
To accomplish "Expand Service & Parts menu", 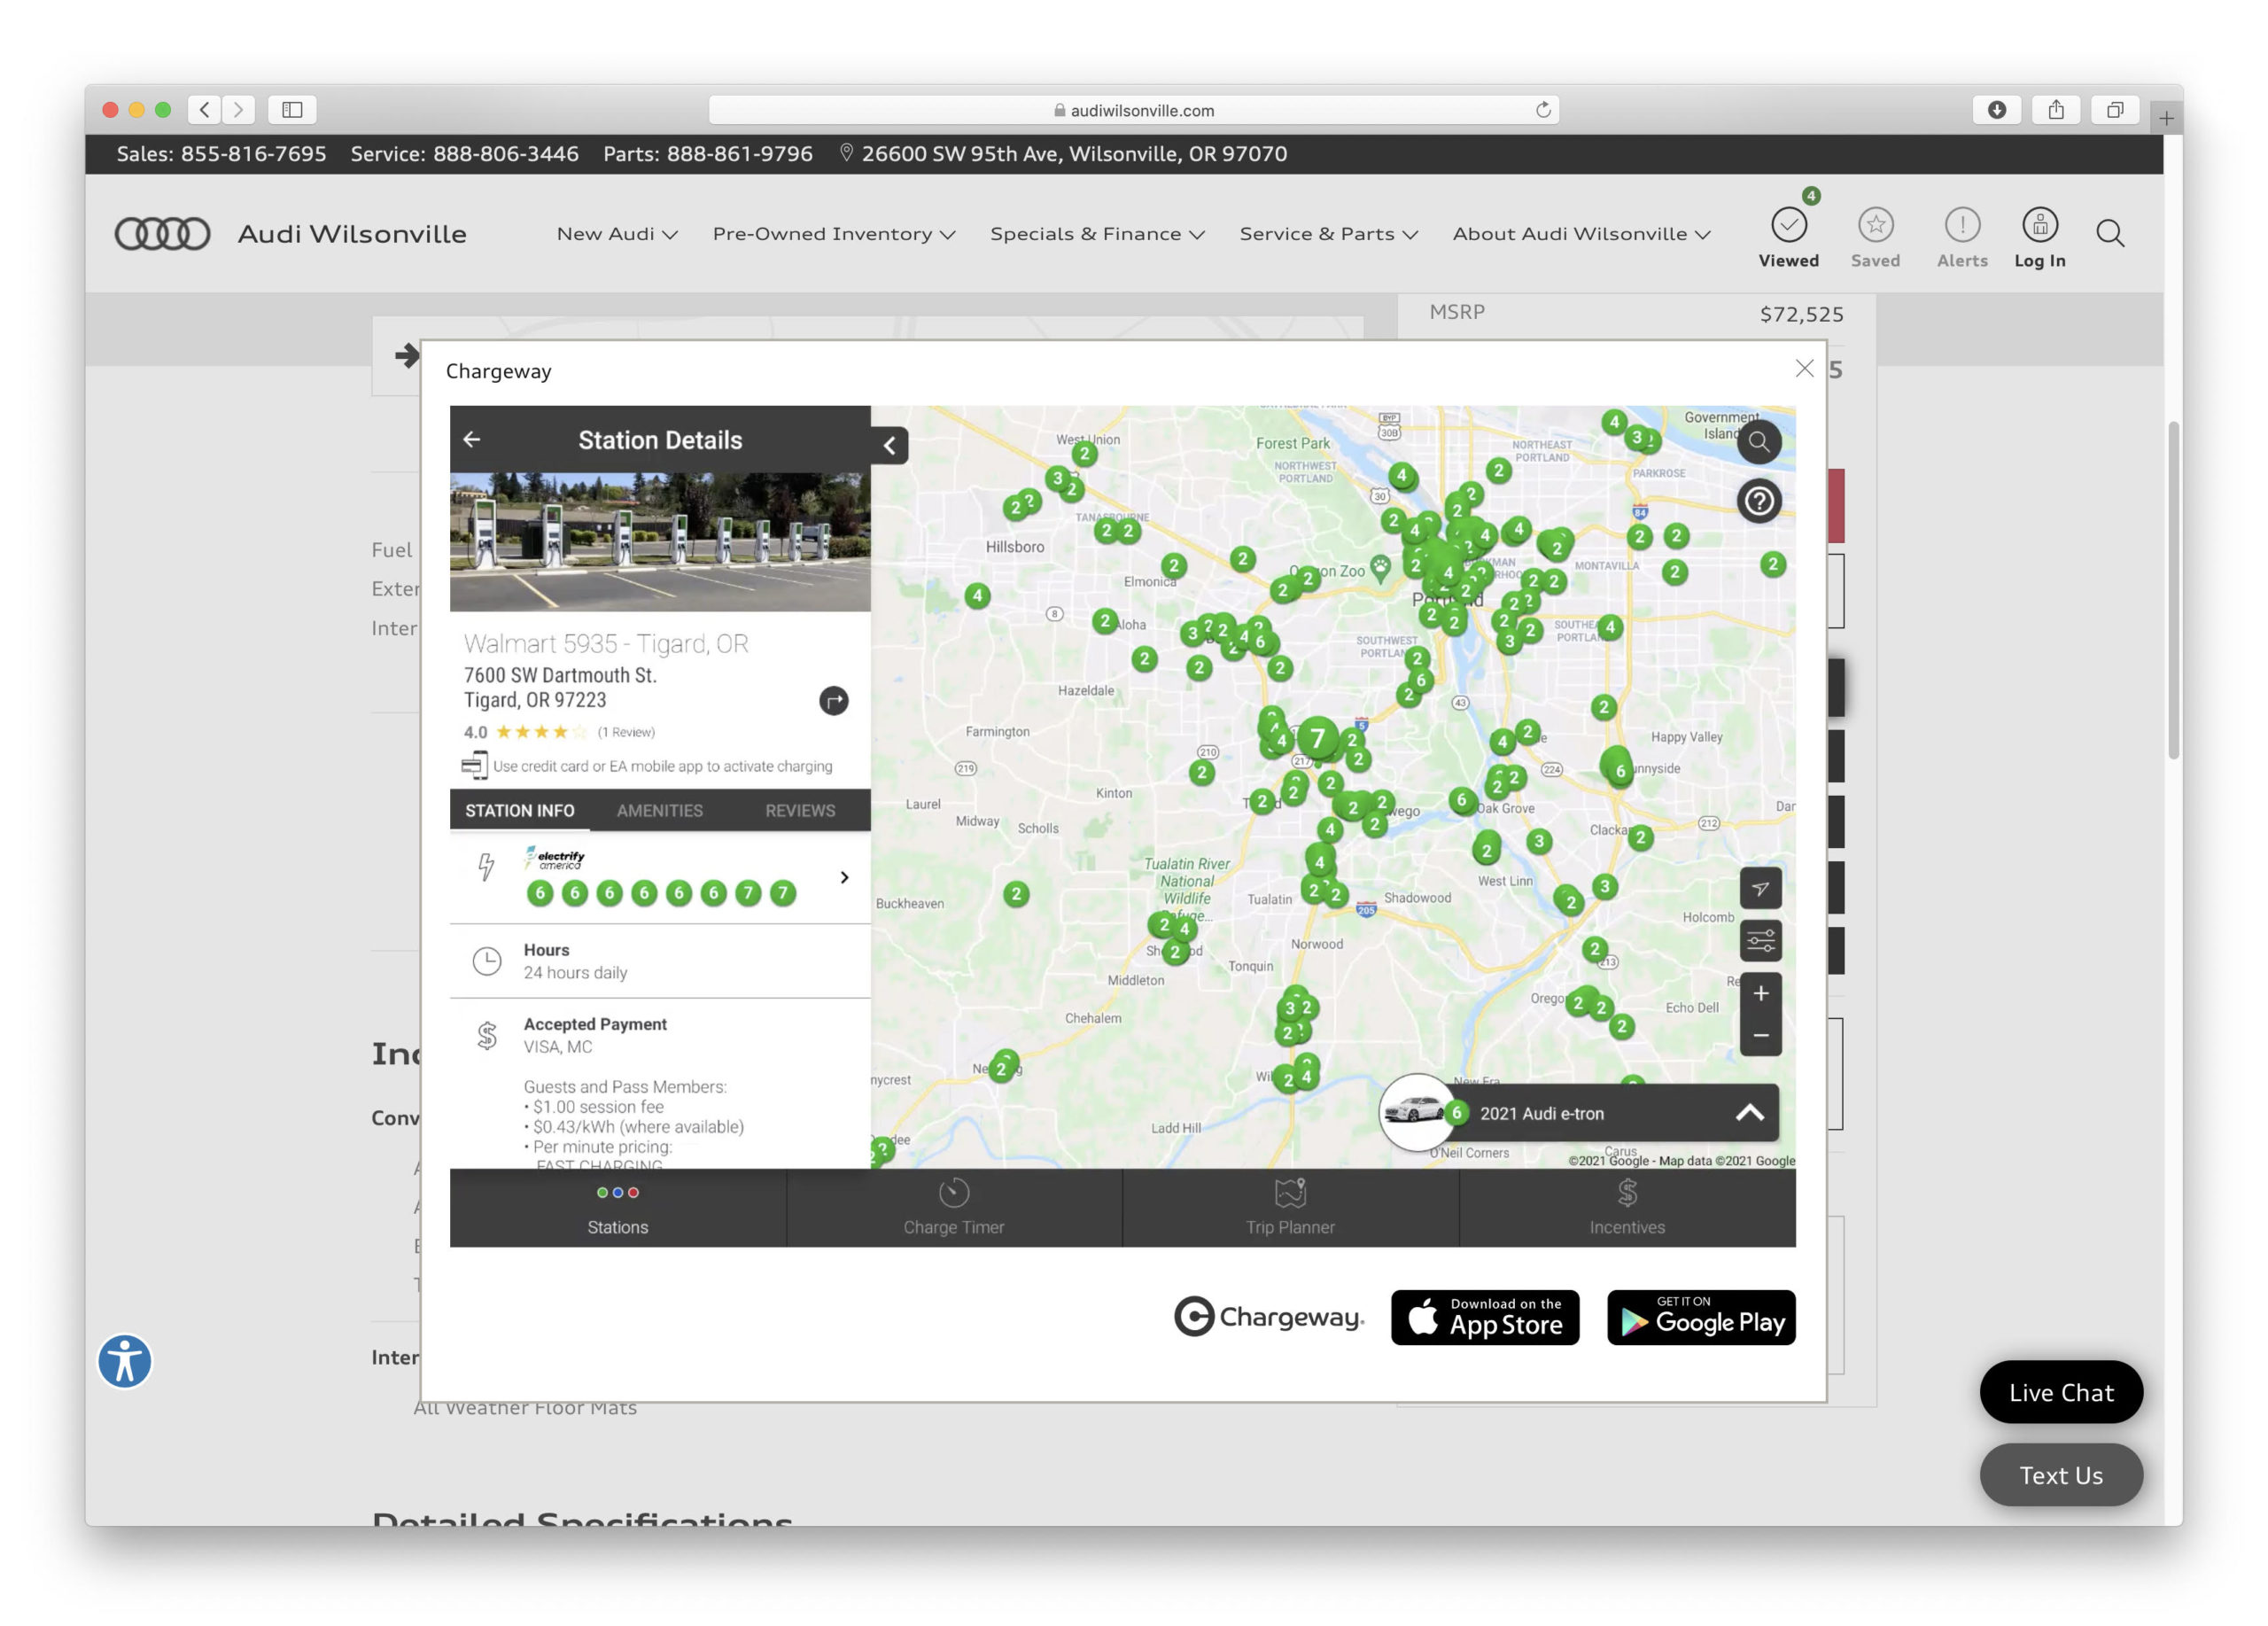I will pos(1328,233).
